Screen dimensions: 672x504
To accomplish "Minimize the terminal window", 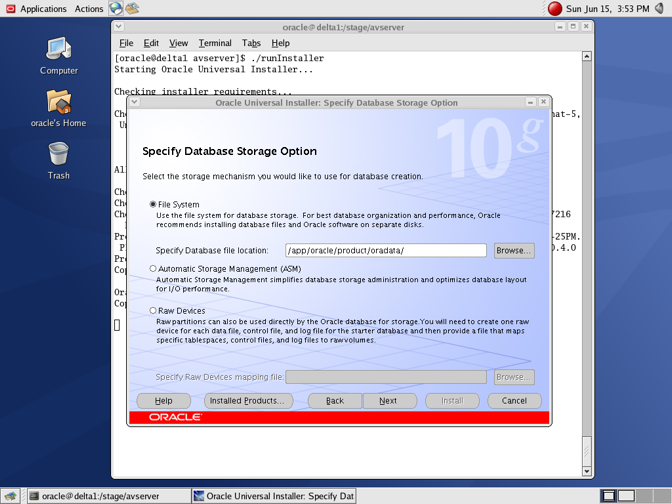I will tap(560, 27).
